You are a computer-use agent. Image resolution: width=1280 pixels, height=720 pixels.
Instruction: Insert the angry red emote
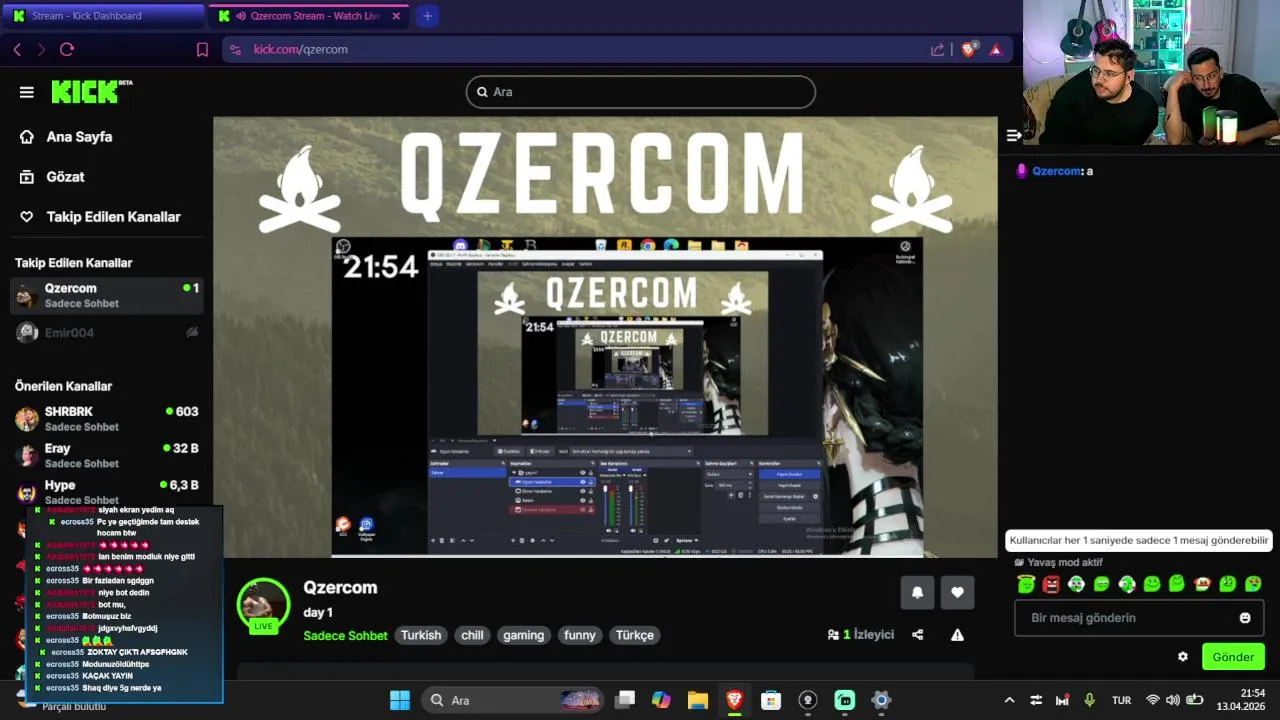pyautogui.click(x=1051, y=584)
